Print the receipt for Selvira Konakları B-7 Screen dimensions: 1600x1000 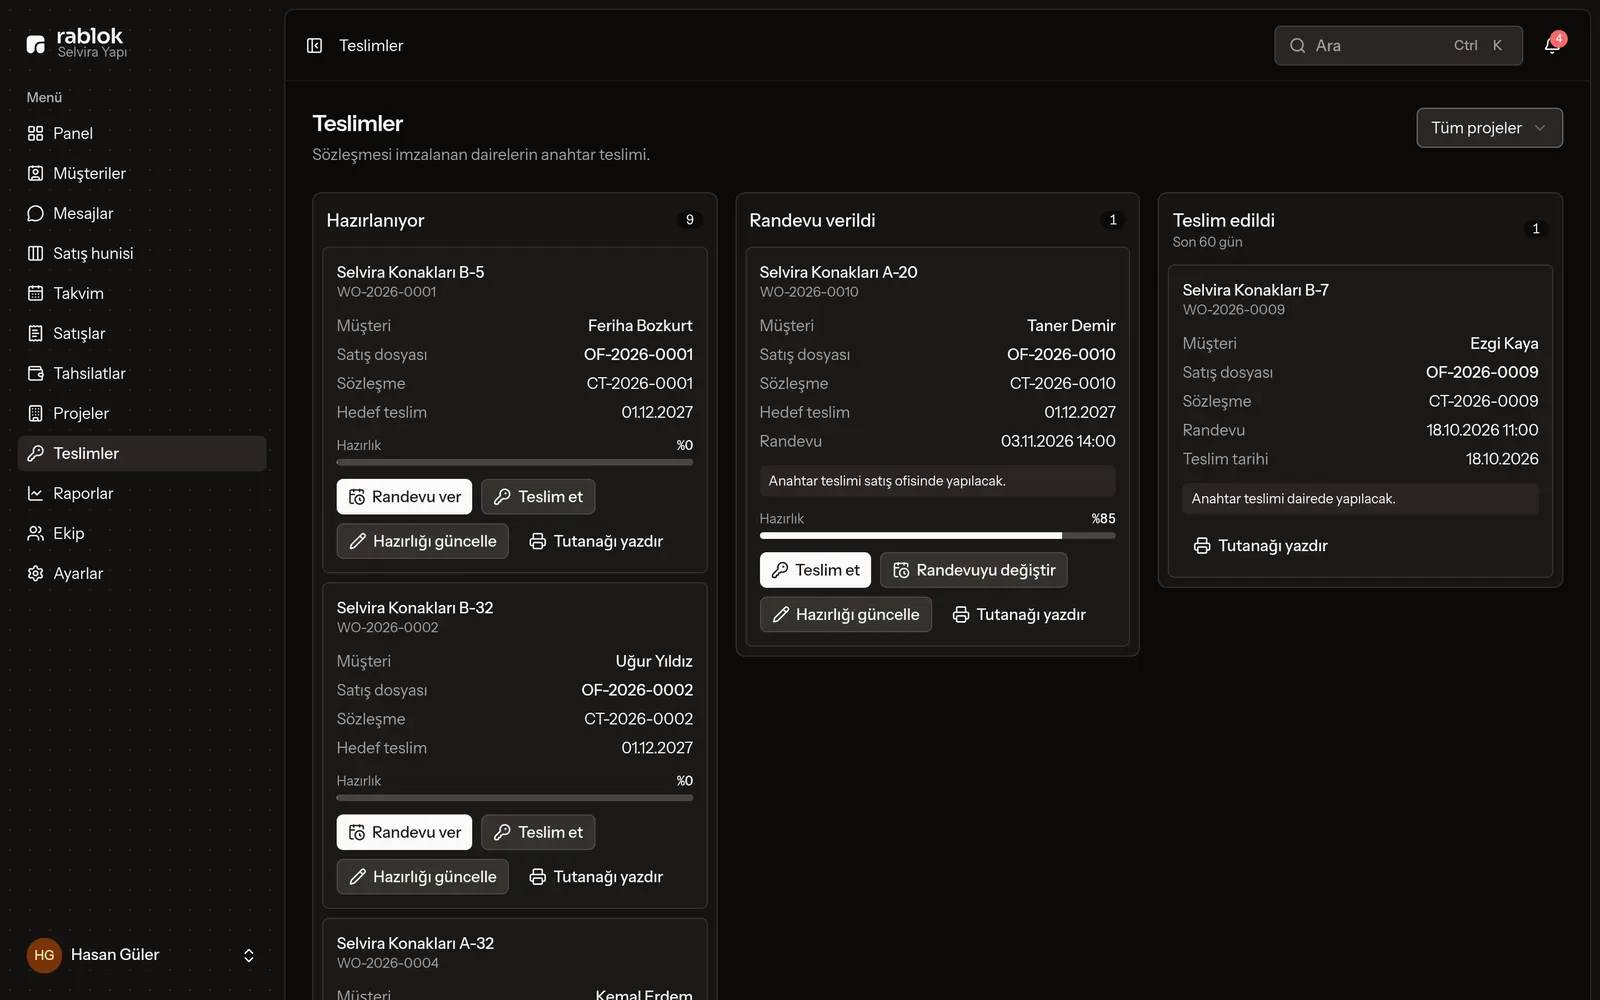[1261, 546]
